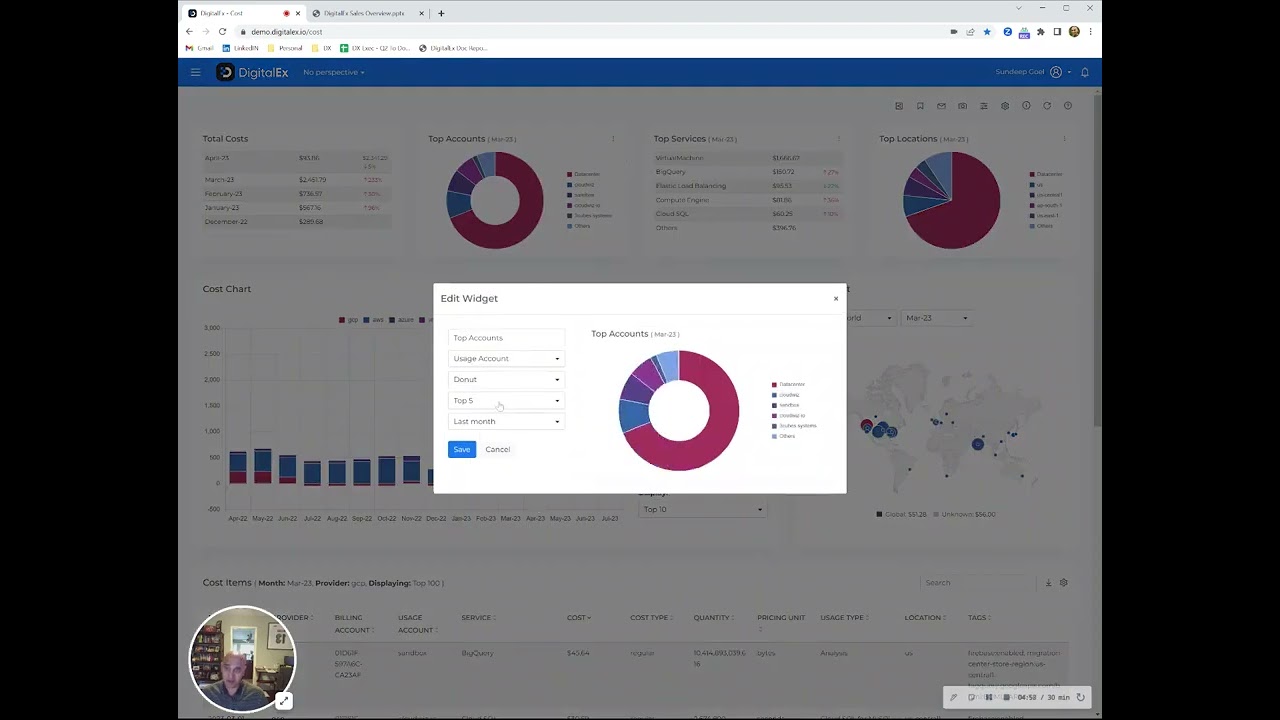
Task: Click the page vertical scrollbar
Action: click(1098, 260)
